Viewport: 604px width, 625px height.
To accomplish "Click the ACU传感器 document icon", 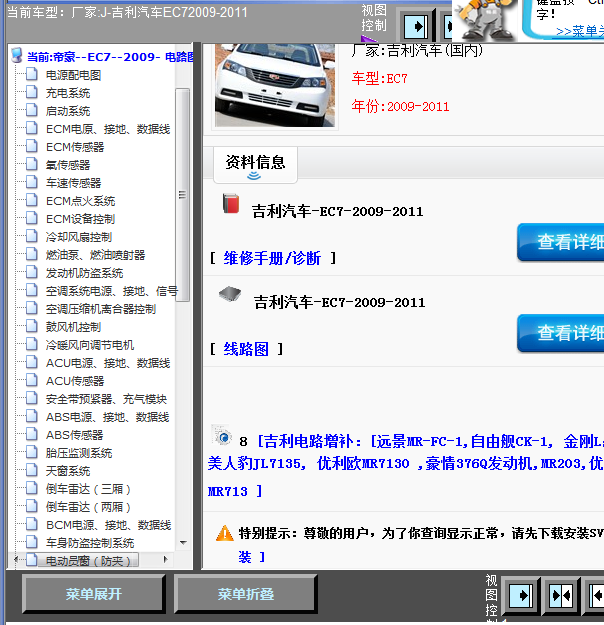I will [32, 380].
